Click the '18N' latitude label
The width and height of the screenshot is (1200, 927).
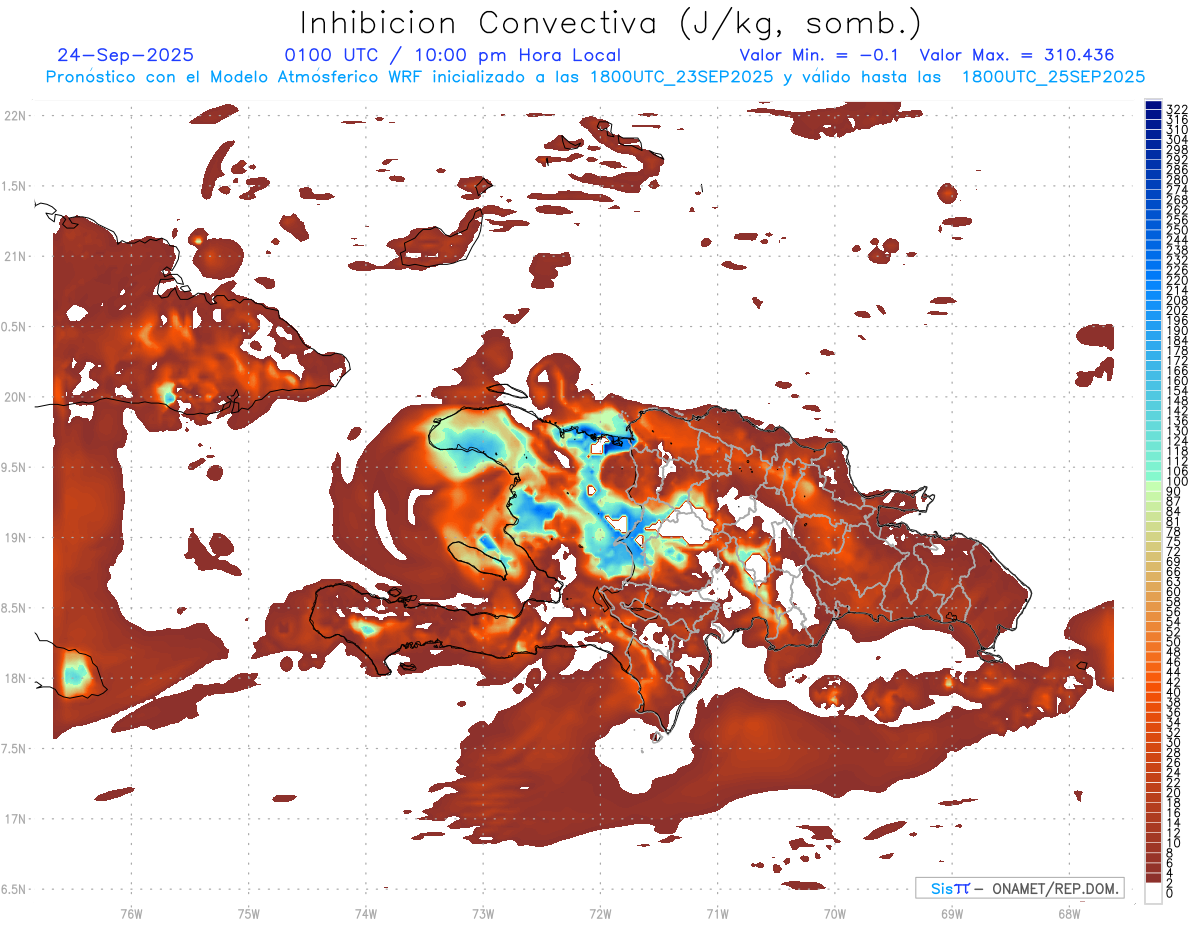pyautogui.click(x=14, y=679)
